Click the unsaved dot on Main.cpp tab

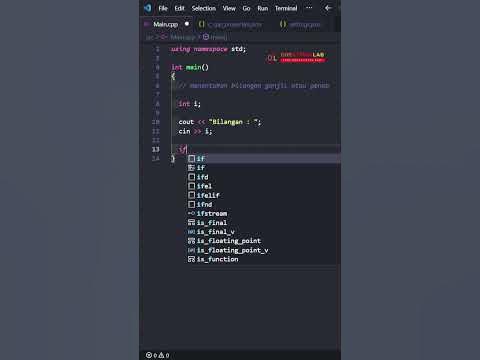click(187, 24)
